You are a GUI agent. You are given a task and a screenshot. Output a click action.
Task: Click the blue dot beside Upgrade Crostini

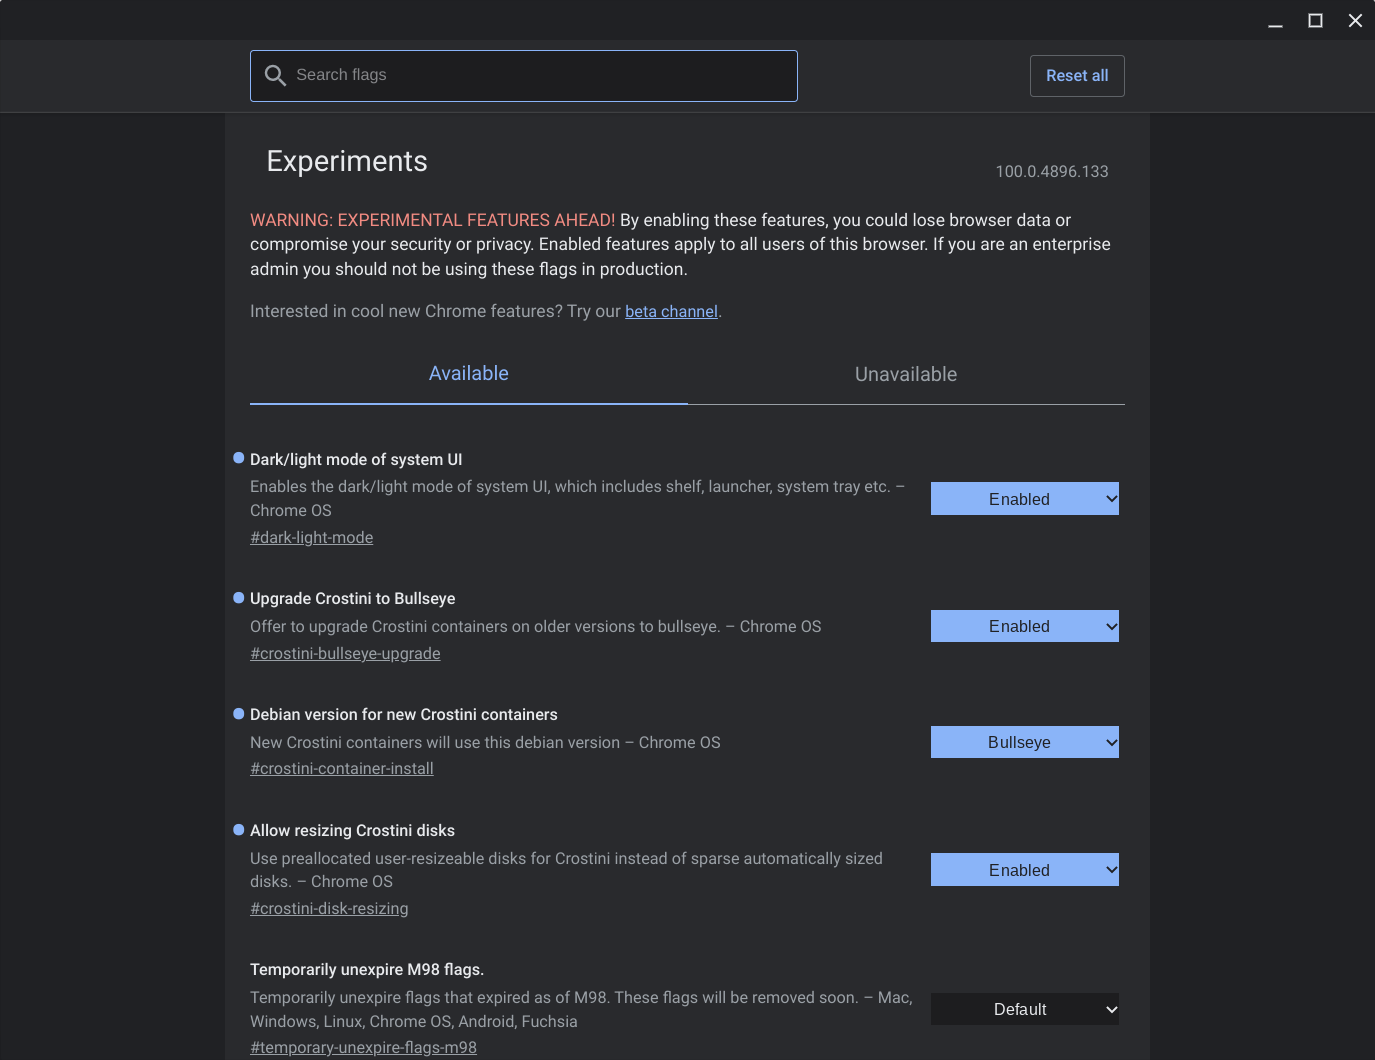pos(239,598)
